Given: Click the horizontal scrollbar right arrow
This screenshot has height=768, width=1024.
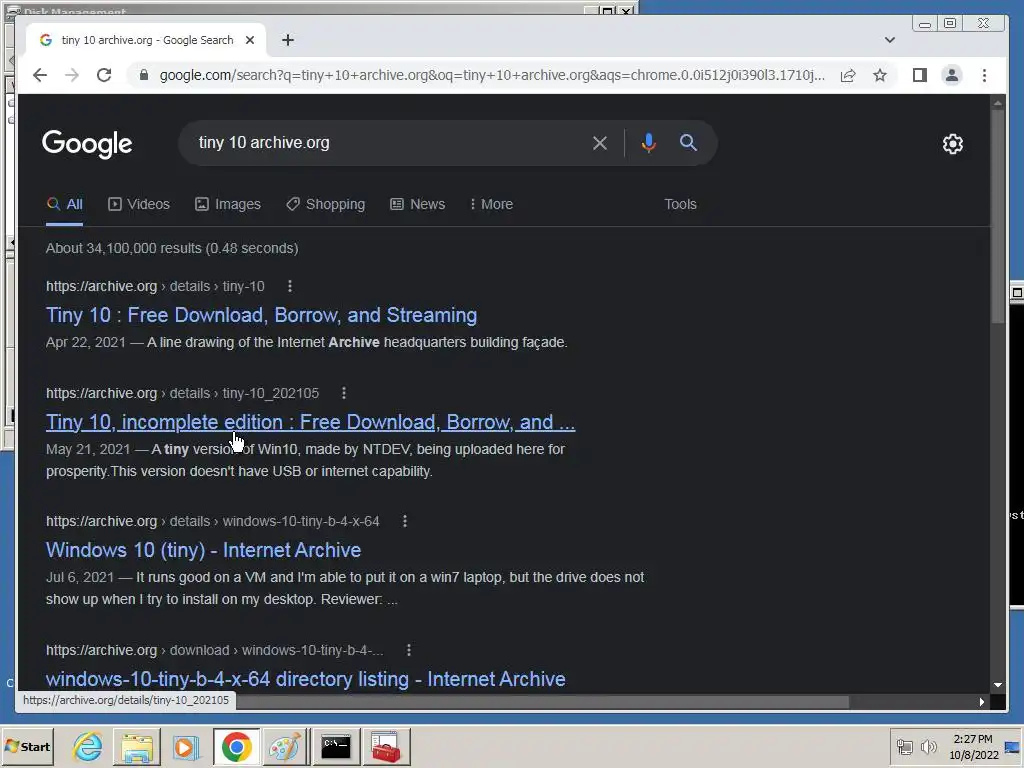Looking at the screenshot, I should click(x=982, y=702).
